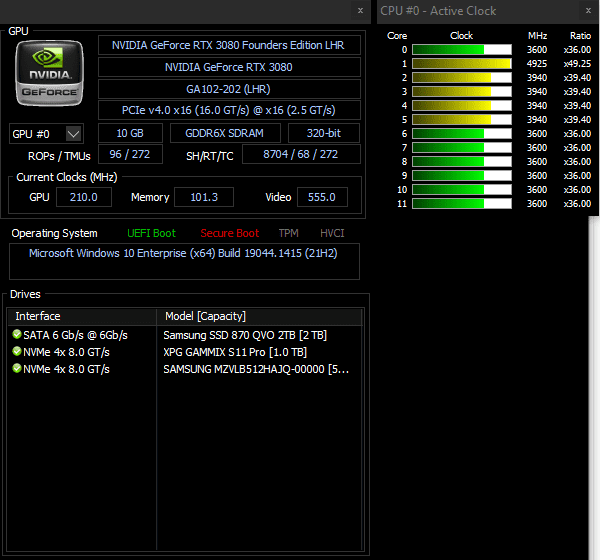This screenshot has height=560, width=600.
Task: Click the MHz column heading
Action: pyautogui.click(x=538, y=36)
